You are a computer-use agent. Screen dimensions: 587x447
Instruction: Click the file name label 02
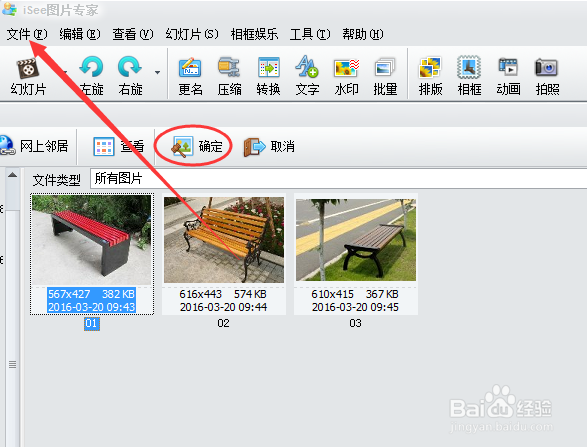pyautogui.click(x=223, y=323)
